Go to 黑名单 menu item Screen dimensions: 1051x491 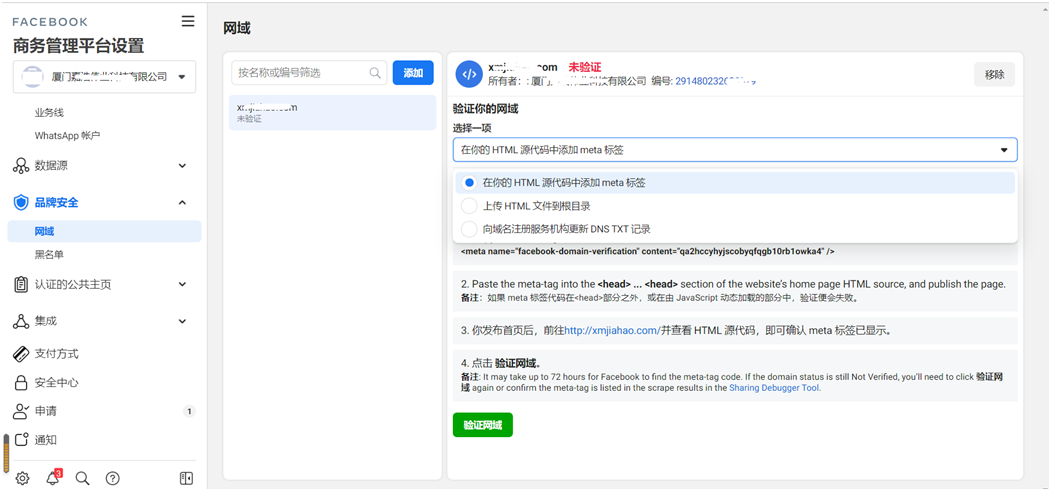pyautogui.click(x=49, y=255)
